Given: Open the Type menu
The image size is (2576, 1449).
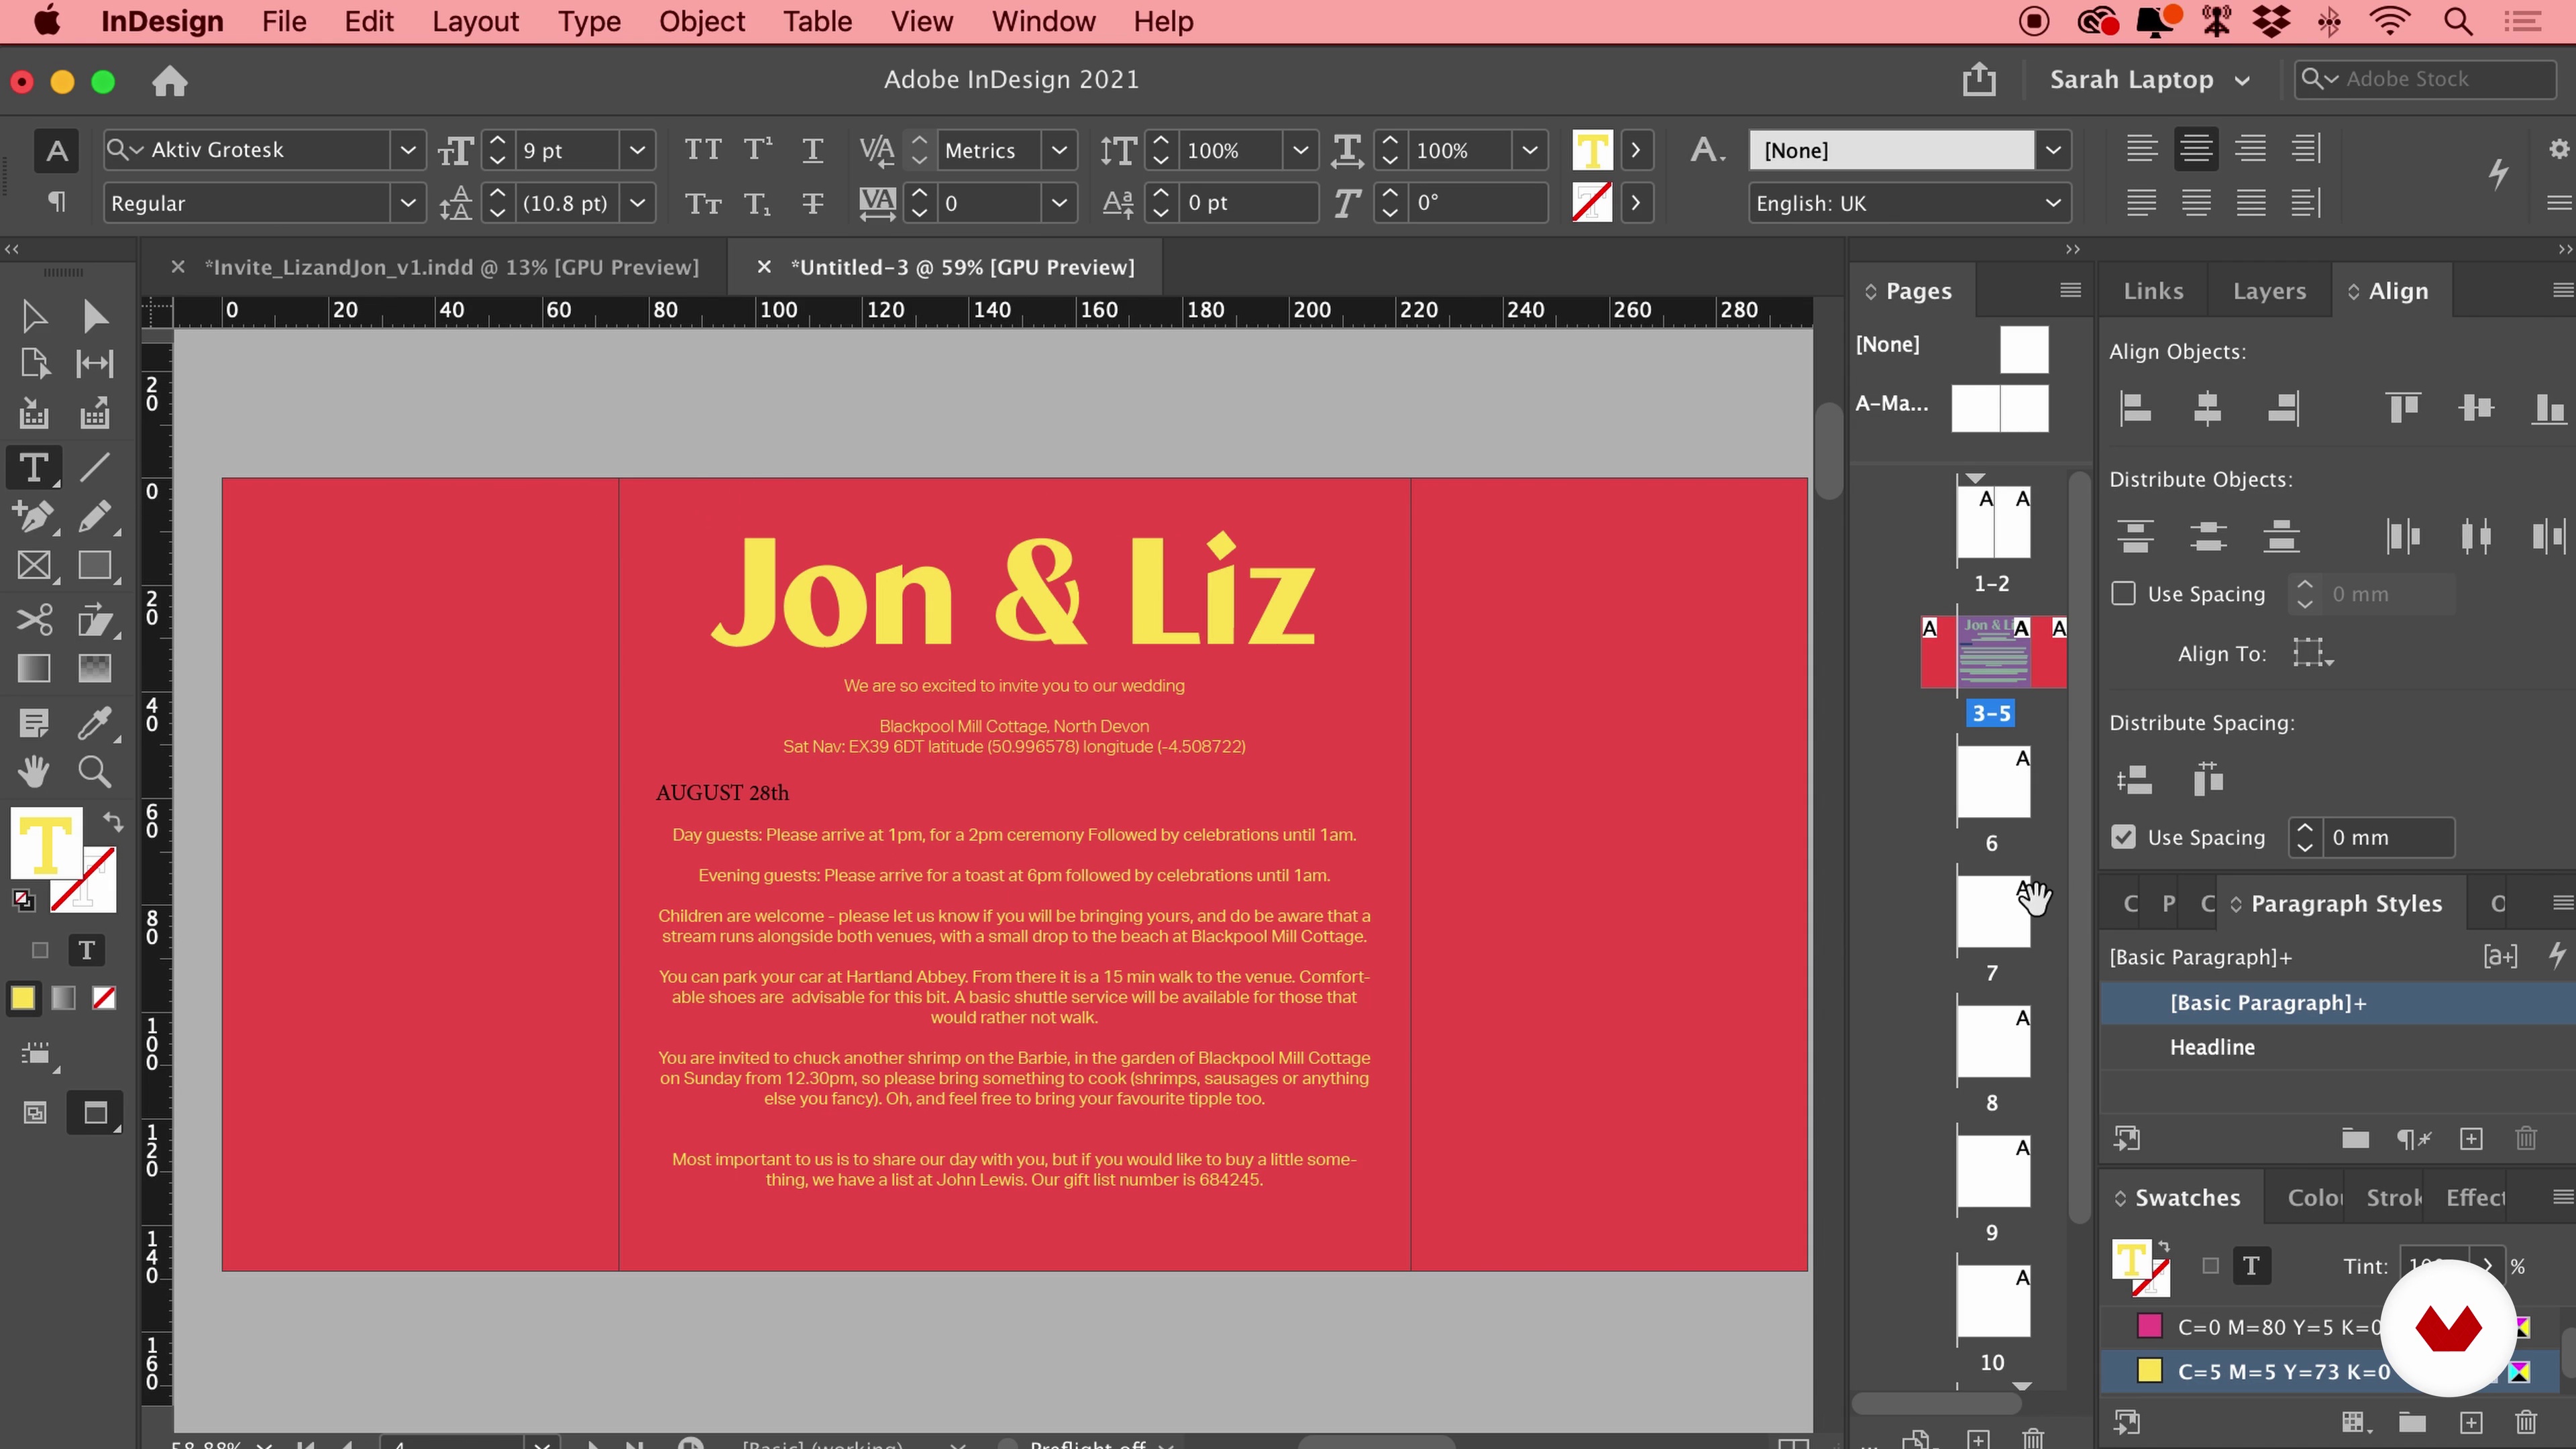Looking at the screenshot, I should pyautogui.click(x=589, y=21).
